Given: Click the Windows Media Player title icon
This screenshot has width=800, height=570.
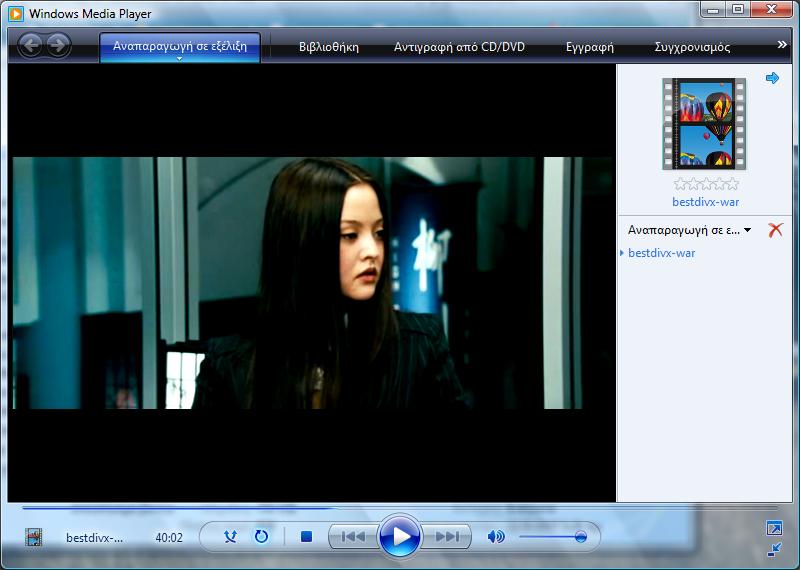Looking at the screenshot, I should 16,14.
